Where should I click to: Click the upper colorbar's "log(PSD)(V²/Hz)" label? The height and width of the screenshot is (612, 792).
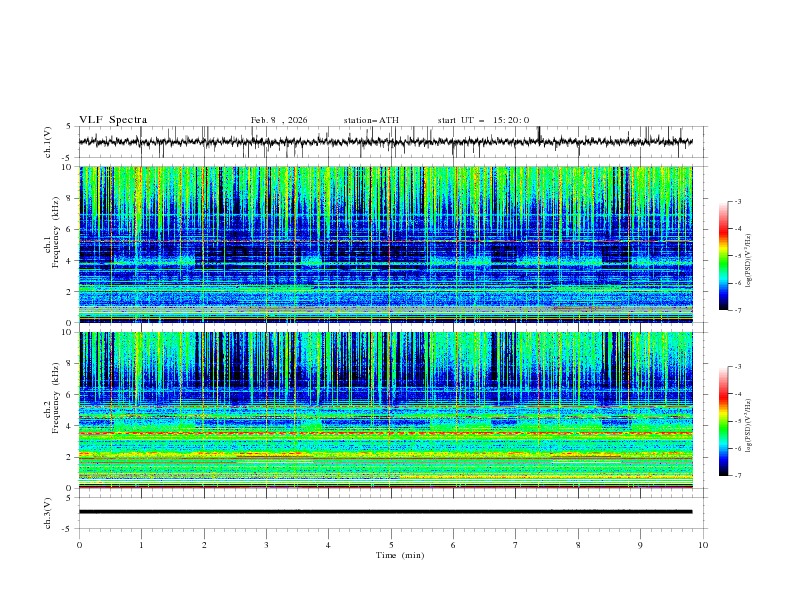tap(748, 261)
